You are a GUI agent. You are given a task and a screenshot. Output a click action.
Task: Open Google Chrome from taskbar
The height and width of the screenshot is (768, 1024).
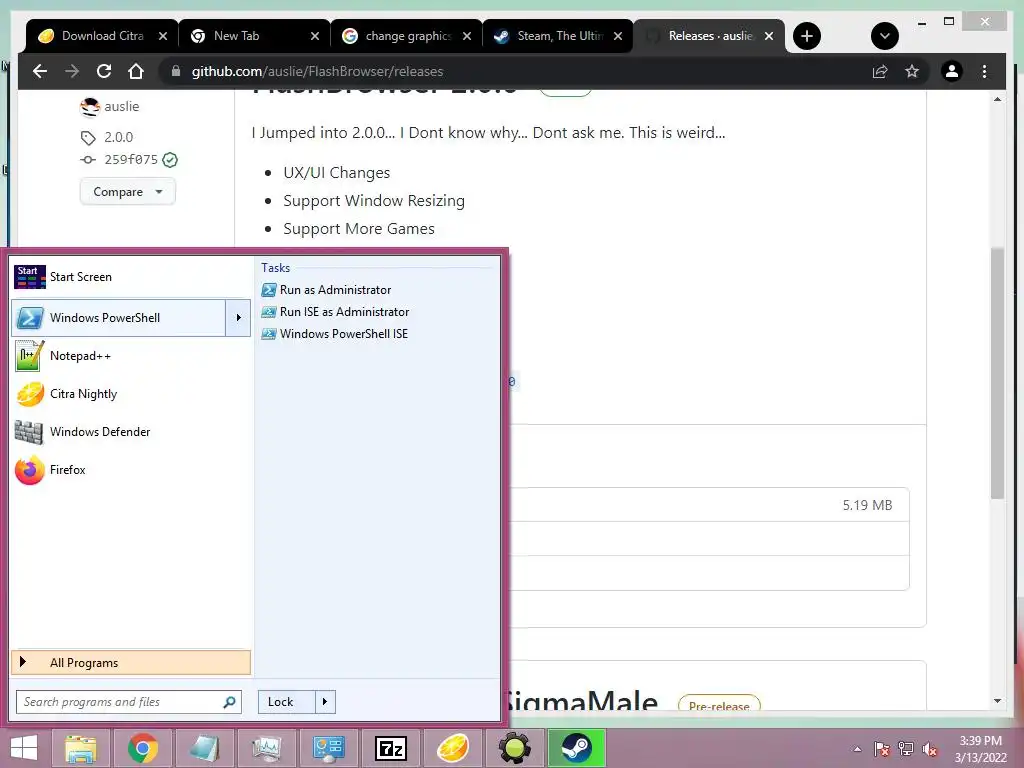click(x=142, y=748)
